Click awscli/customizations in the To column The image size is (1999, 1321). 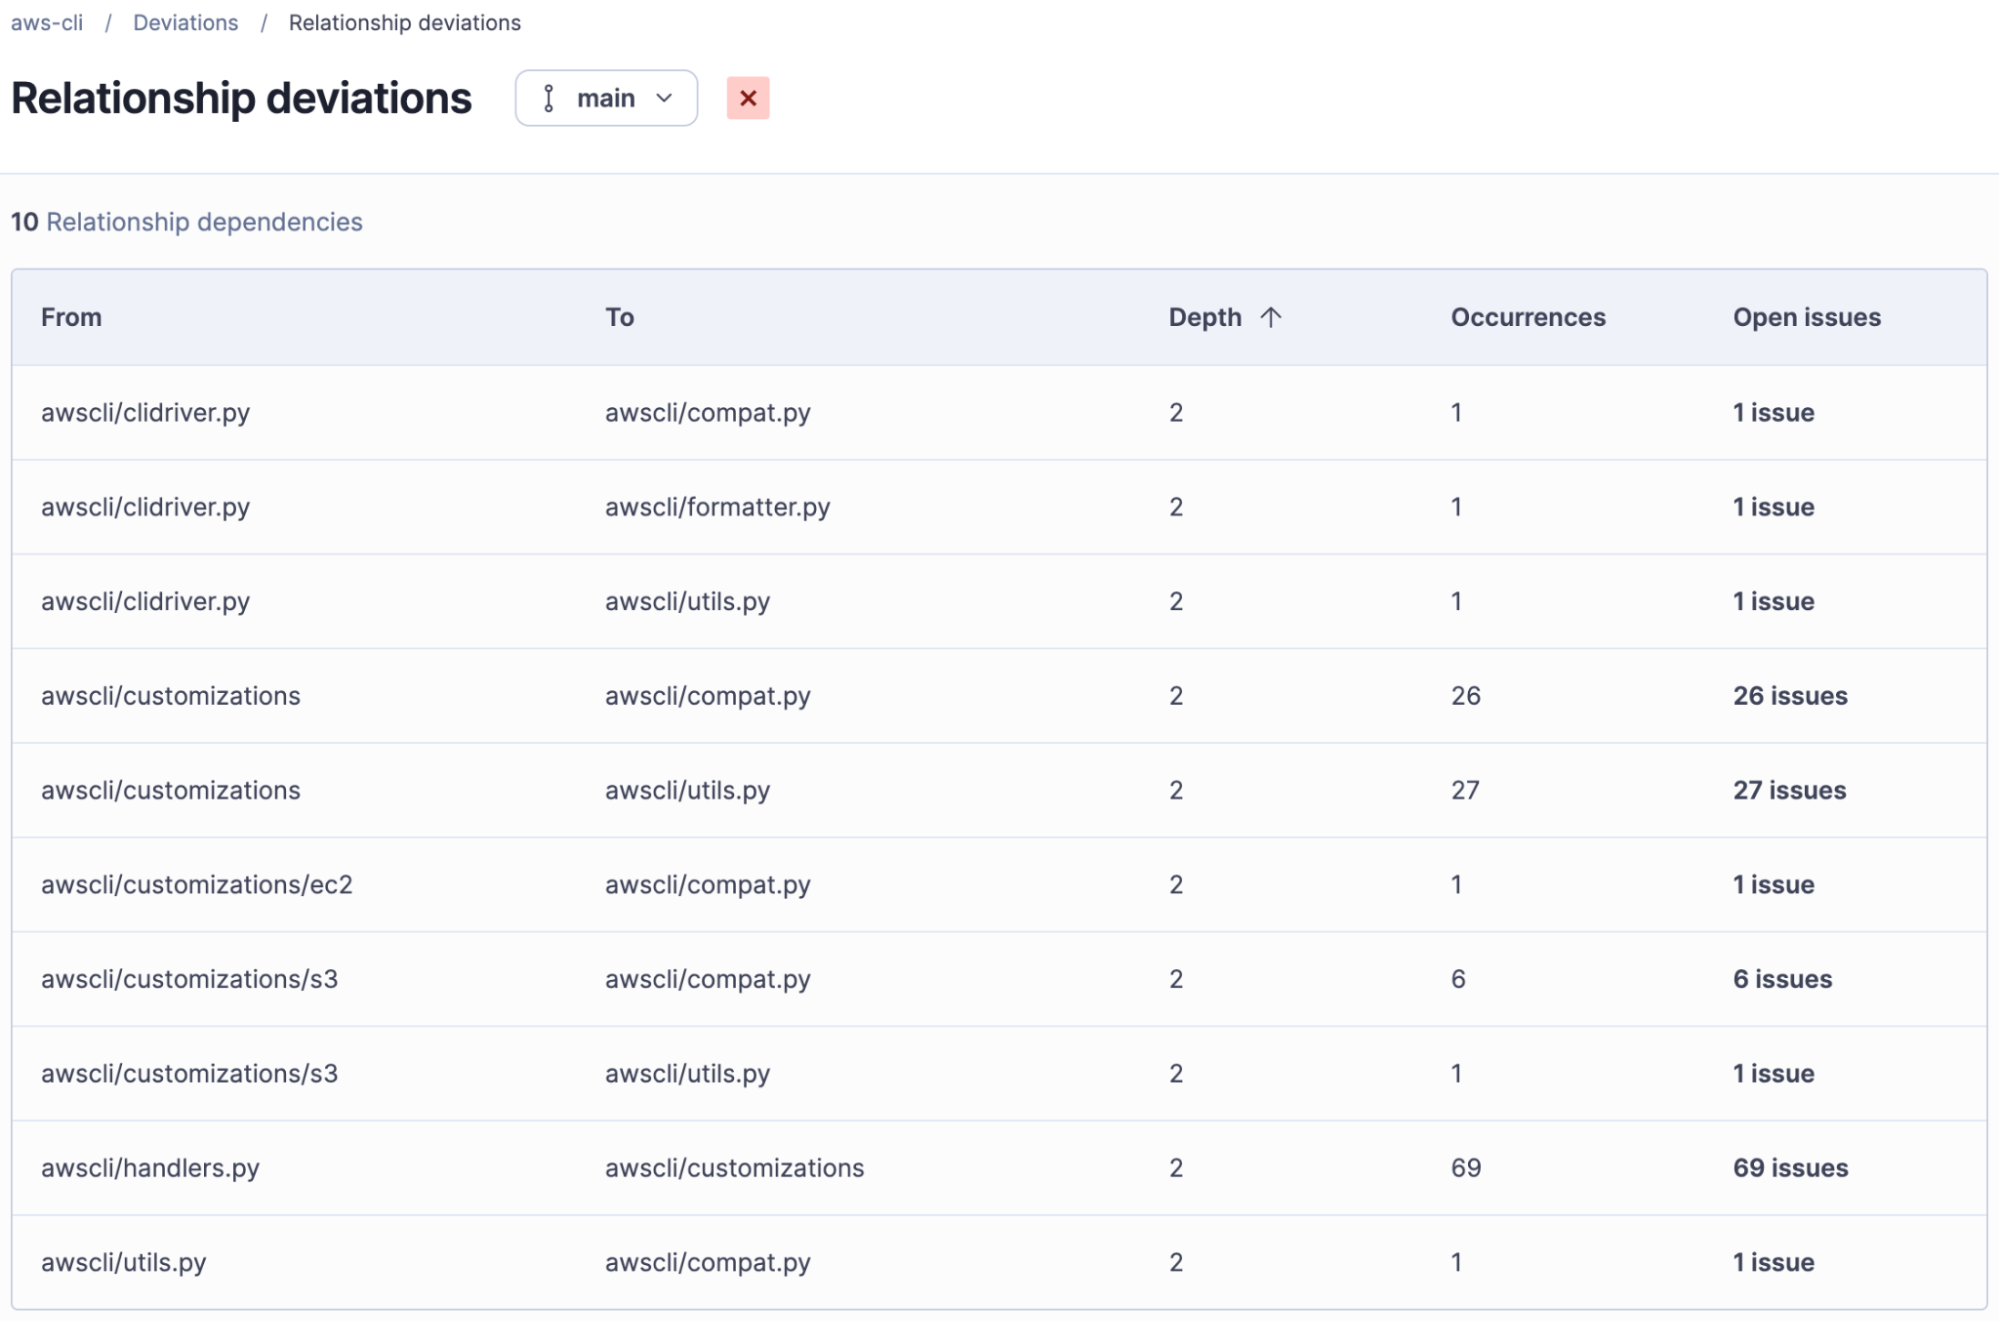[734, 1168]
